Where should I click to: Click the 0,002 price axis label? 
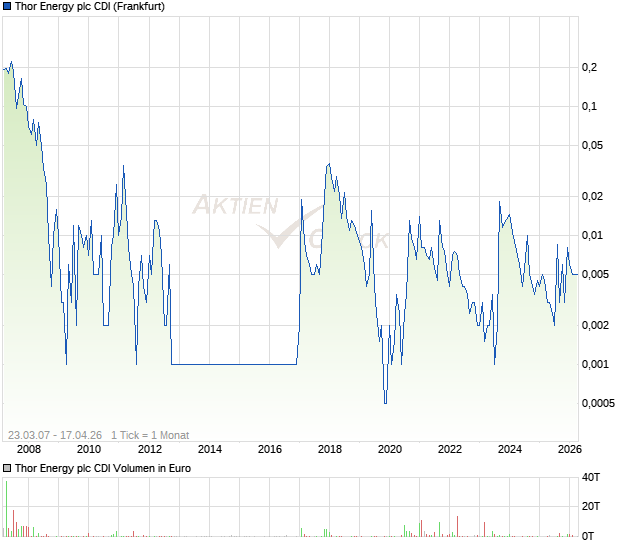point(595,325)
